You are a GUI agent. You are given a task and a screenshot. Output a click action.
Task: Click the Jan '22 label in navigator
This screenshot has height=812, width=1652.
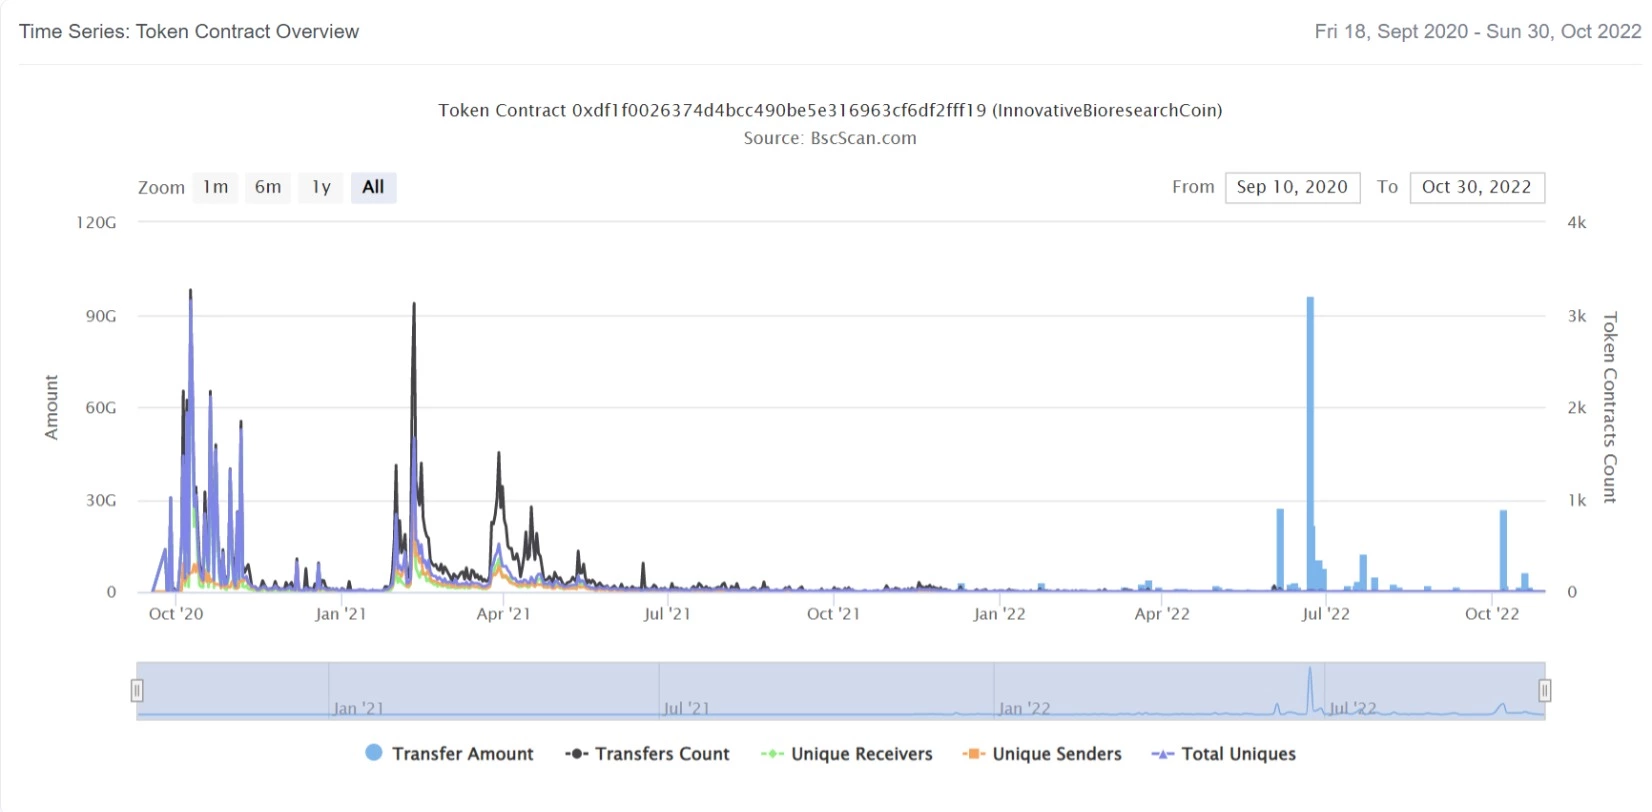1024,708
